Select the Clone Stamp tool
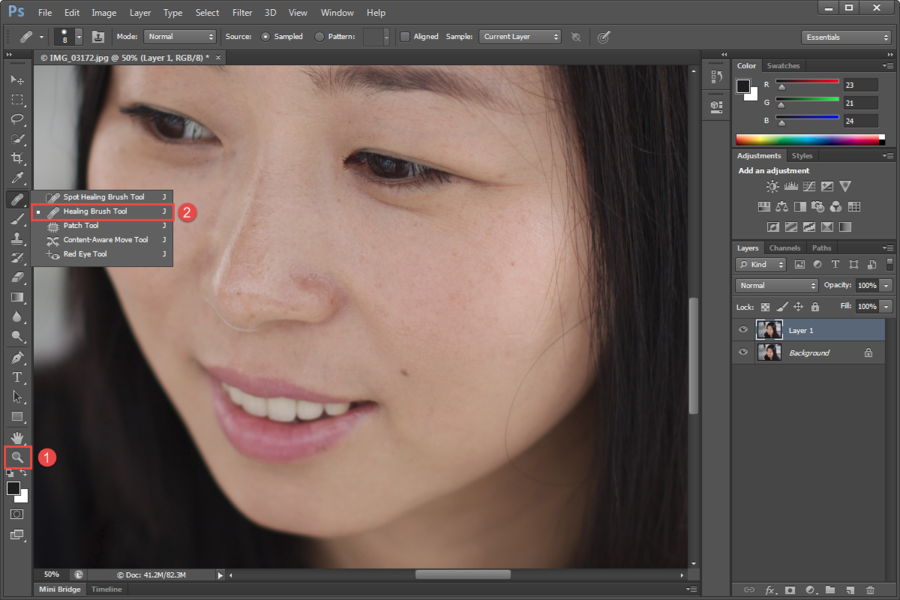The image size is (900, 600). (x=17, y=238)
